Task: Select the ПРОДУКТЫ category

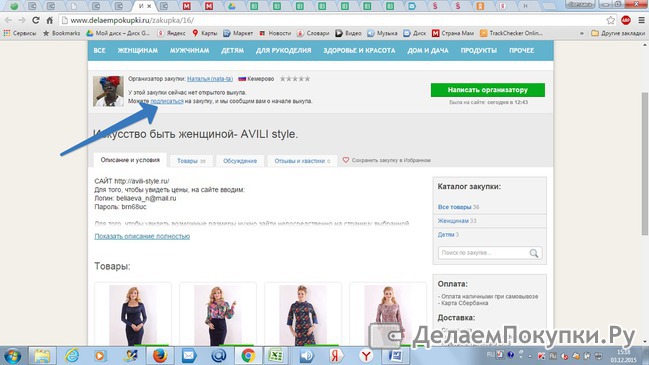Action: (x=478, y=50)
